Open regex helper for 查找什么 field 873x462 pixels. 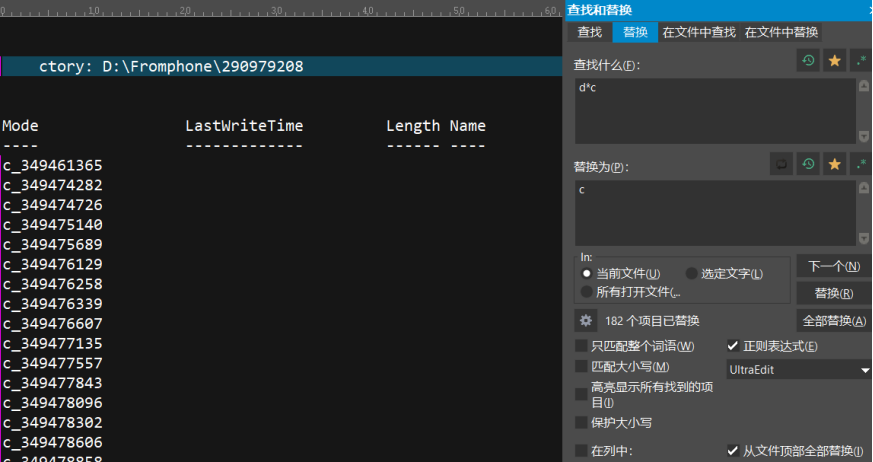[x=861, y=61]
